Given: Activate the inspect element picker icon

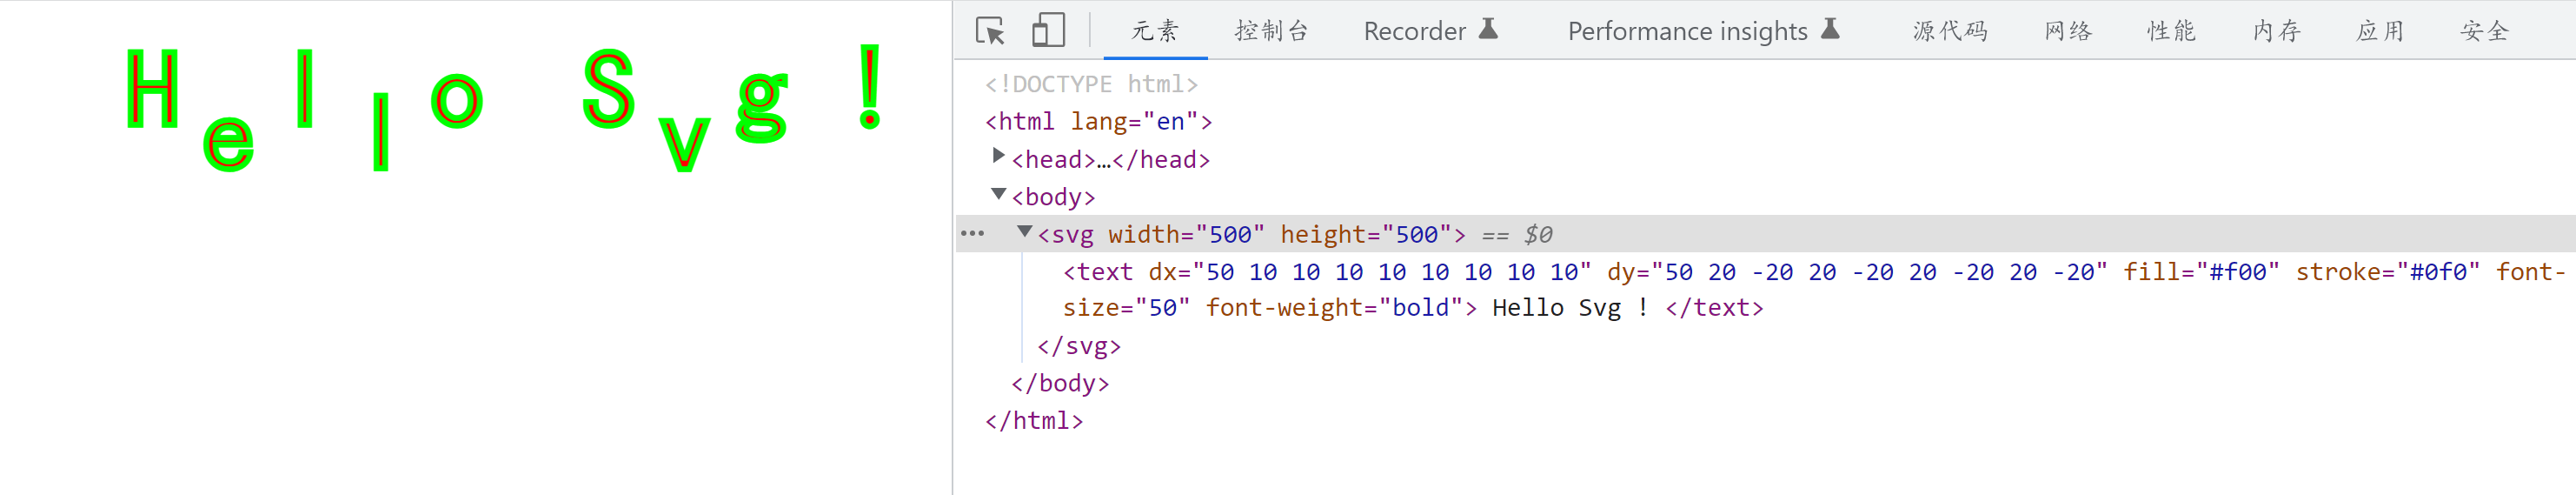Looking at the screenshot, I should click(990, 31).
